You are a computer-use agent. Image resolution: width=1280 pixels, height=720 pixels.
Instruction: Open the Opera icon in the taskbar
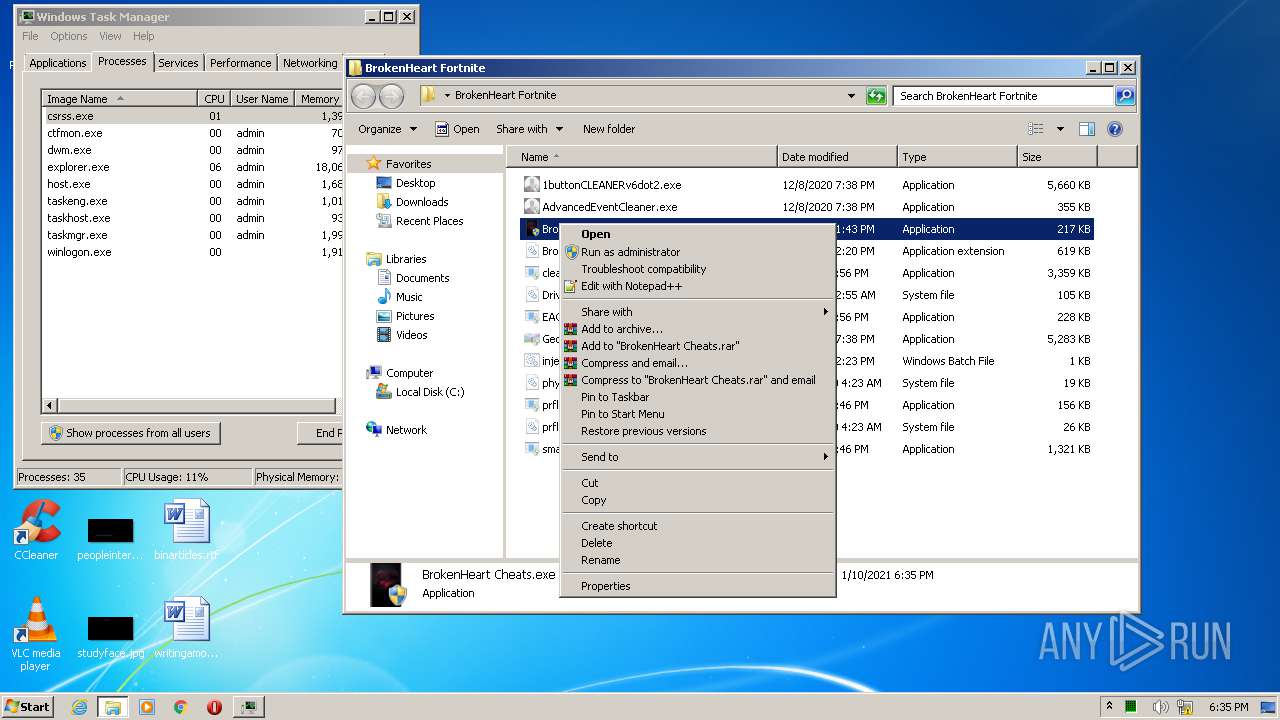(214, 707)
